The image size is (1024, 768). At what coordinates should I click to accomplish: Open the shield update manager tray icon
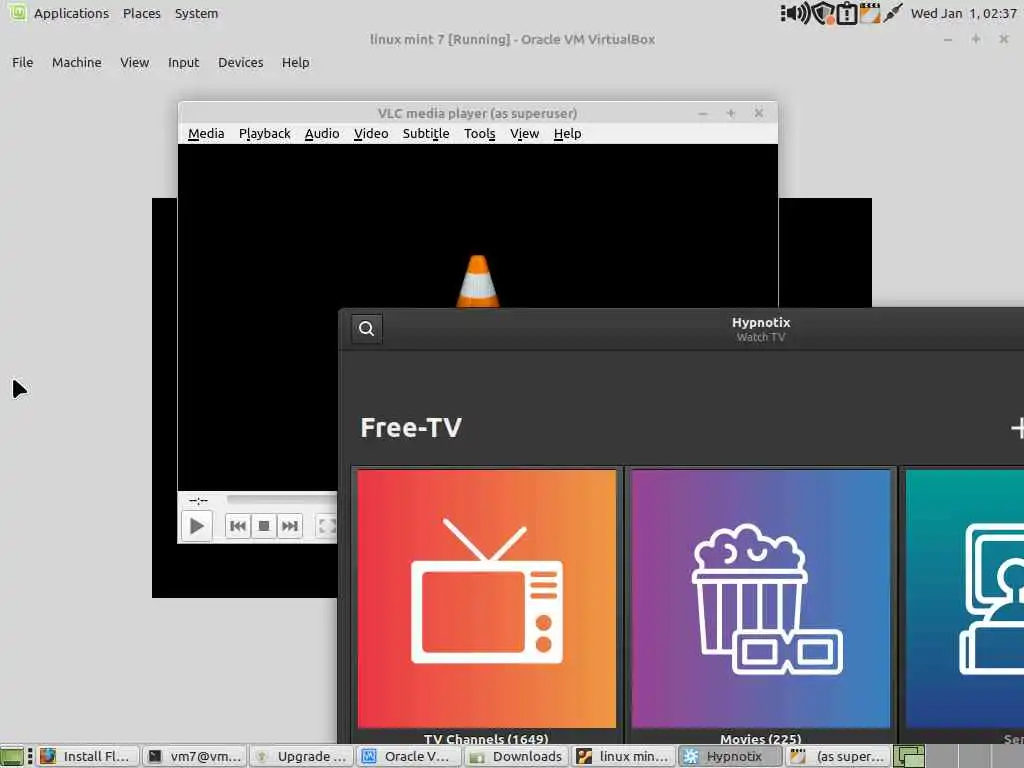824,13
